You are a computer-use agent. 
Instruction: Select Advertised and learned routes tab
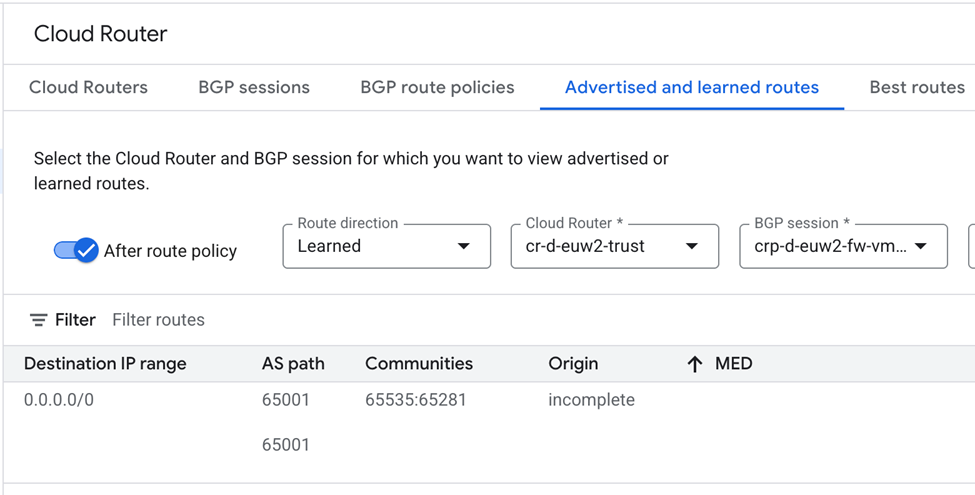(692, 87)
